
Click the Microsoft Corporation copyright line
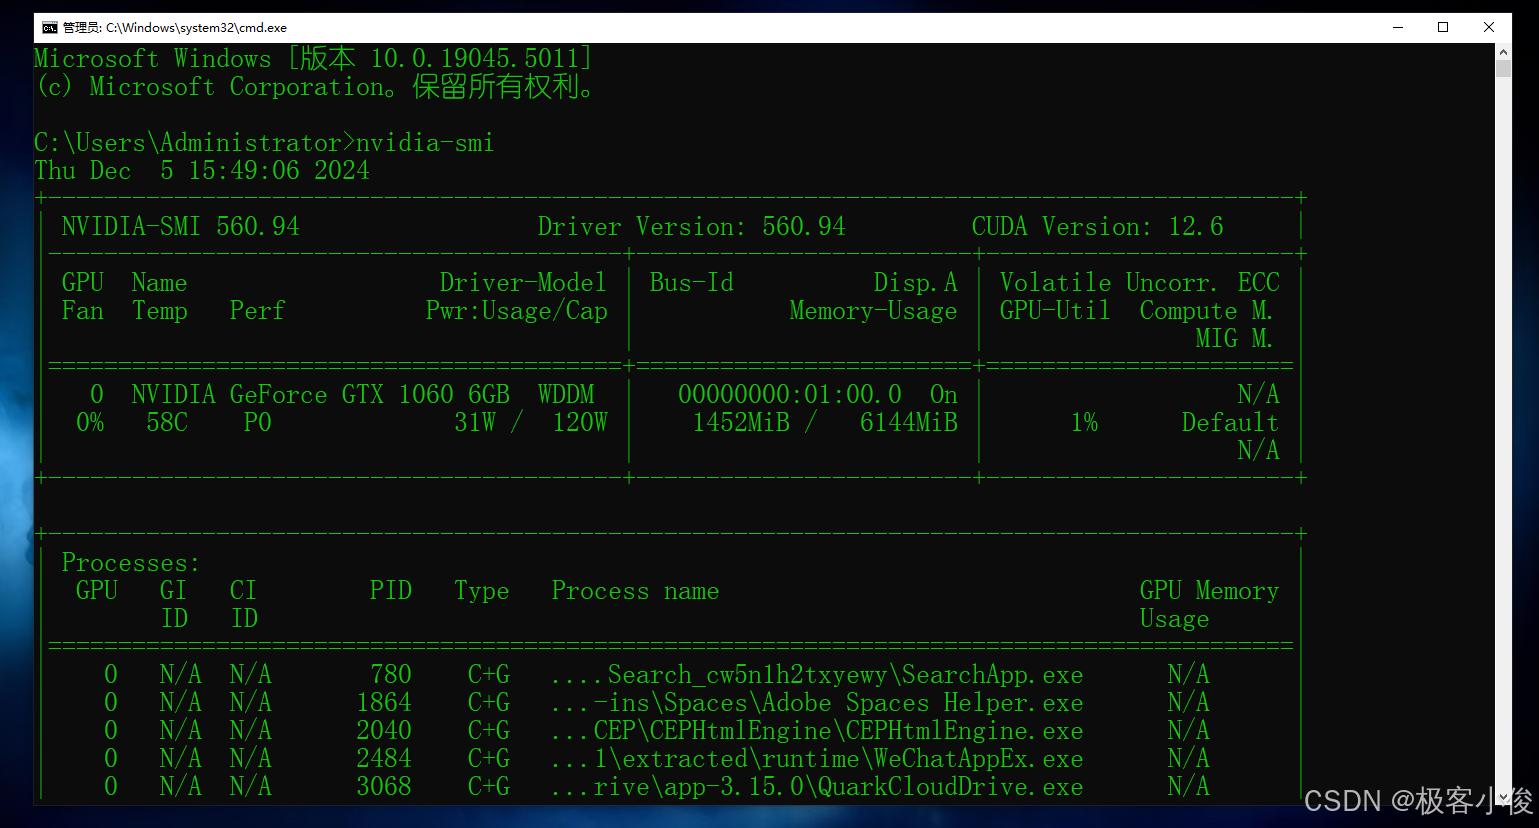coord(314,87)
